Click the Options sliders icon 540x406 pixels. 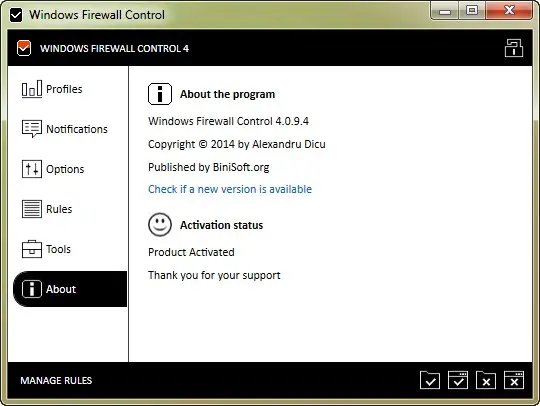pos(32,169)
